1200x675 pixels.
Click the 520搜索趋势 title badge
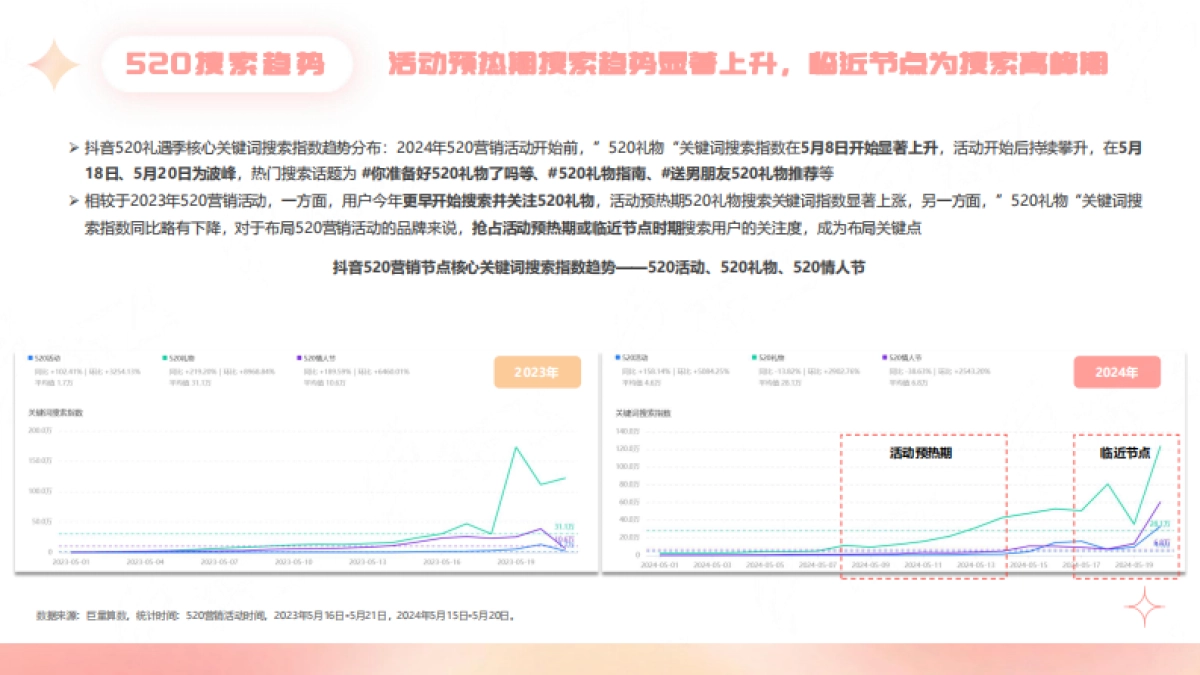[230, 65]
